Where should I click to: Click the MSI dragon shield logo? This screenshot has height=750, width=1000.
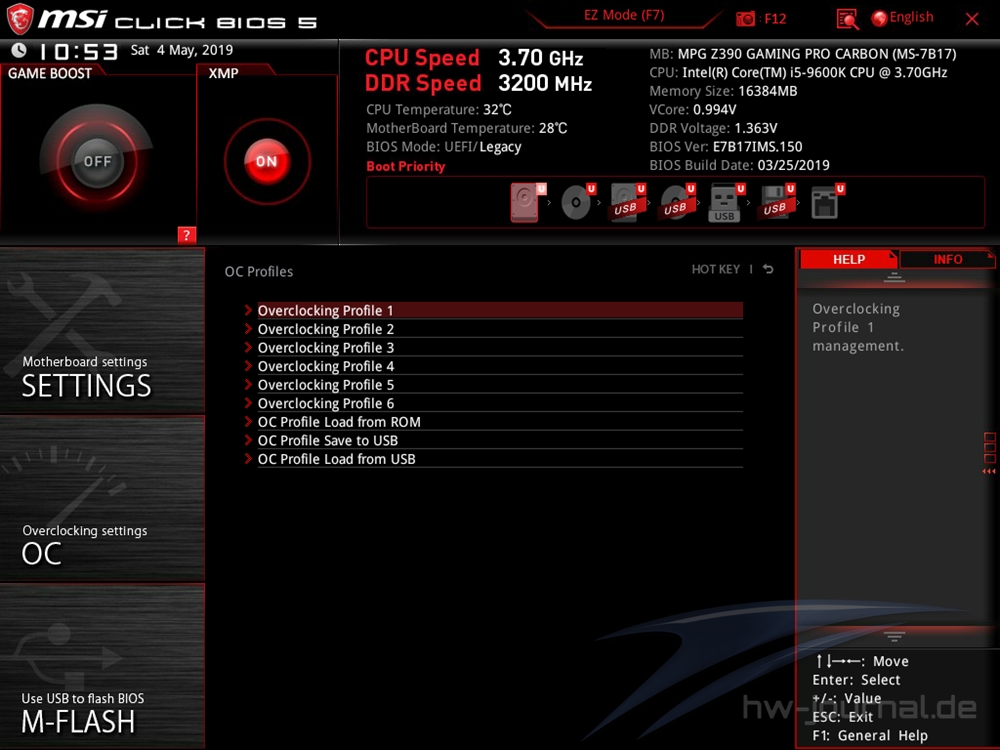pyautogui.click(x=19, y=18)
